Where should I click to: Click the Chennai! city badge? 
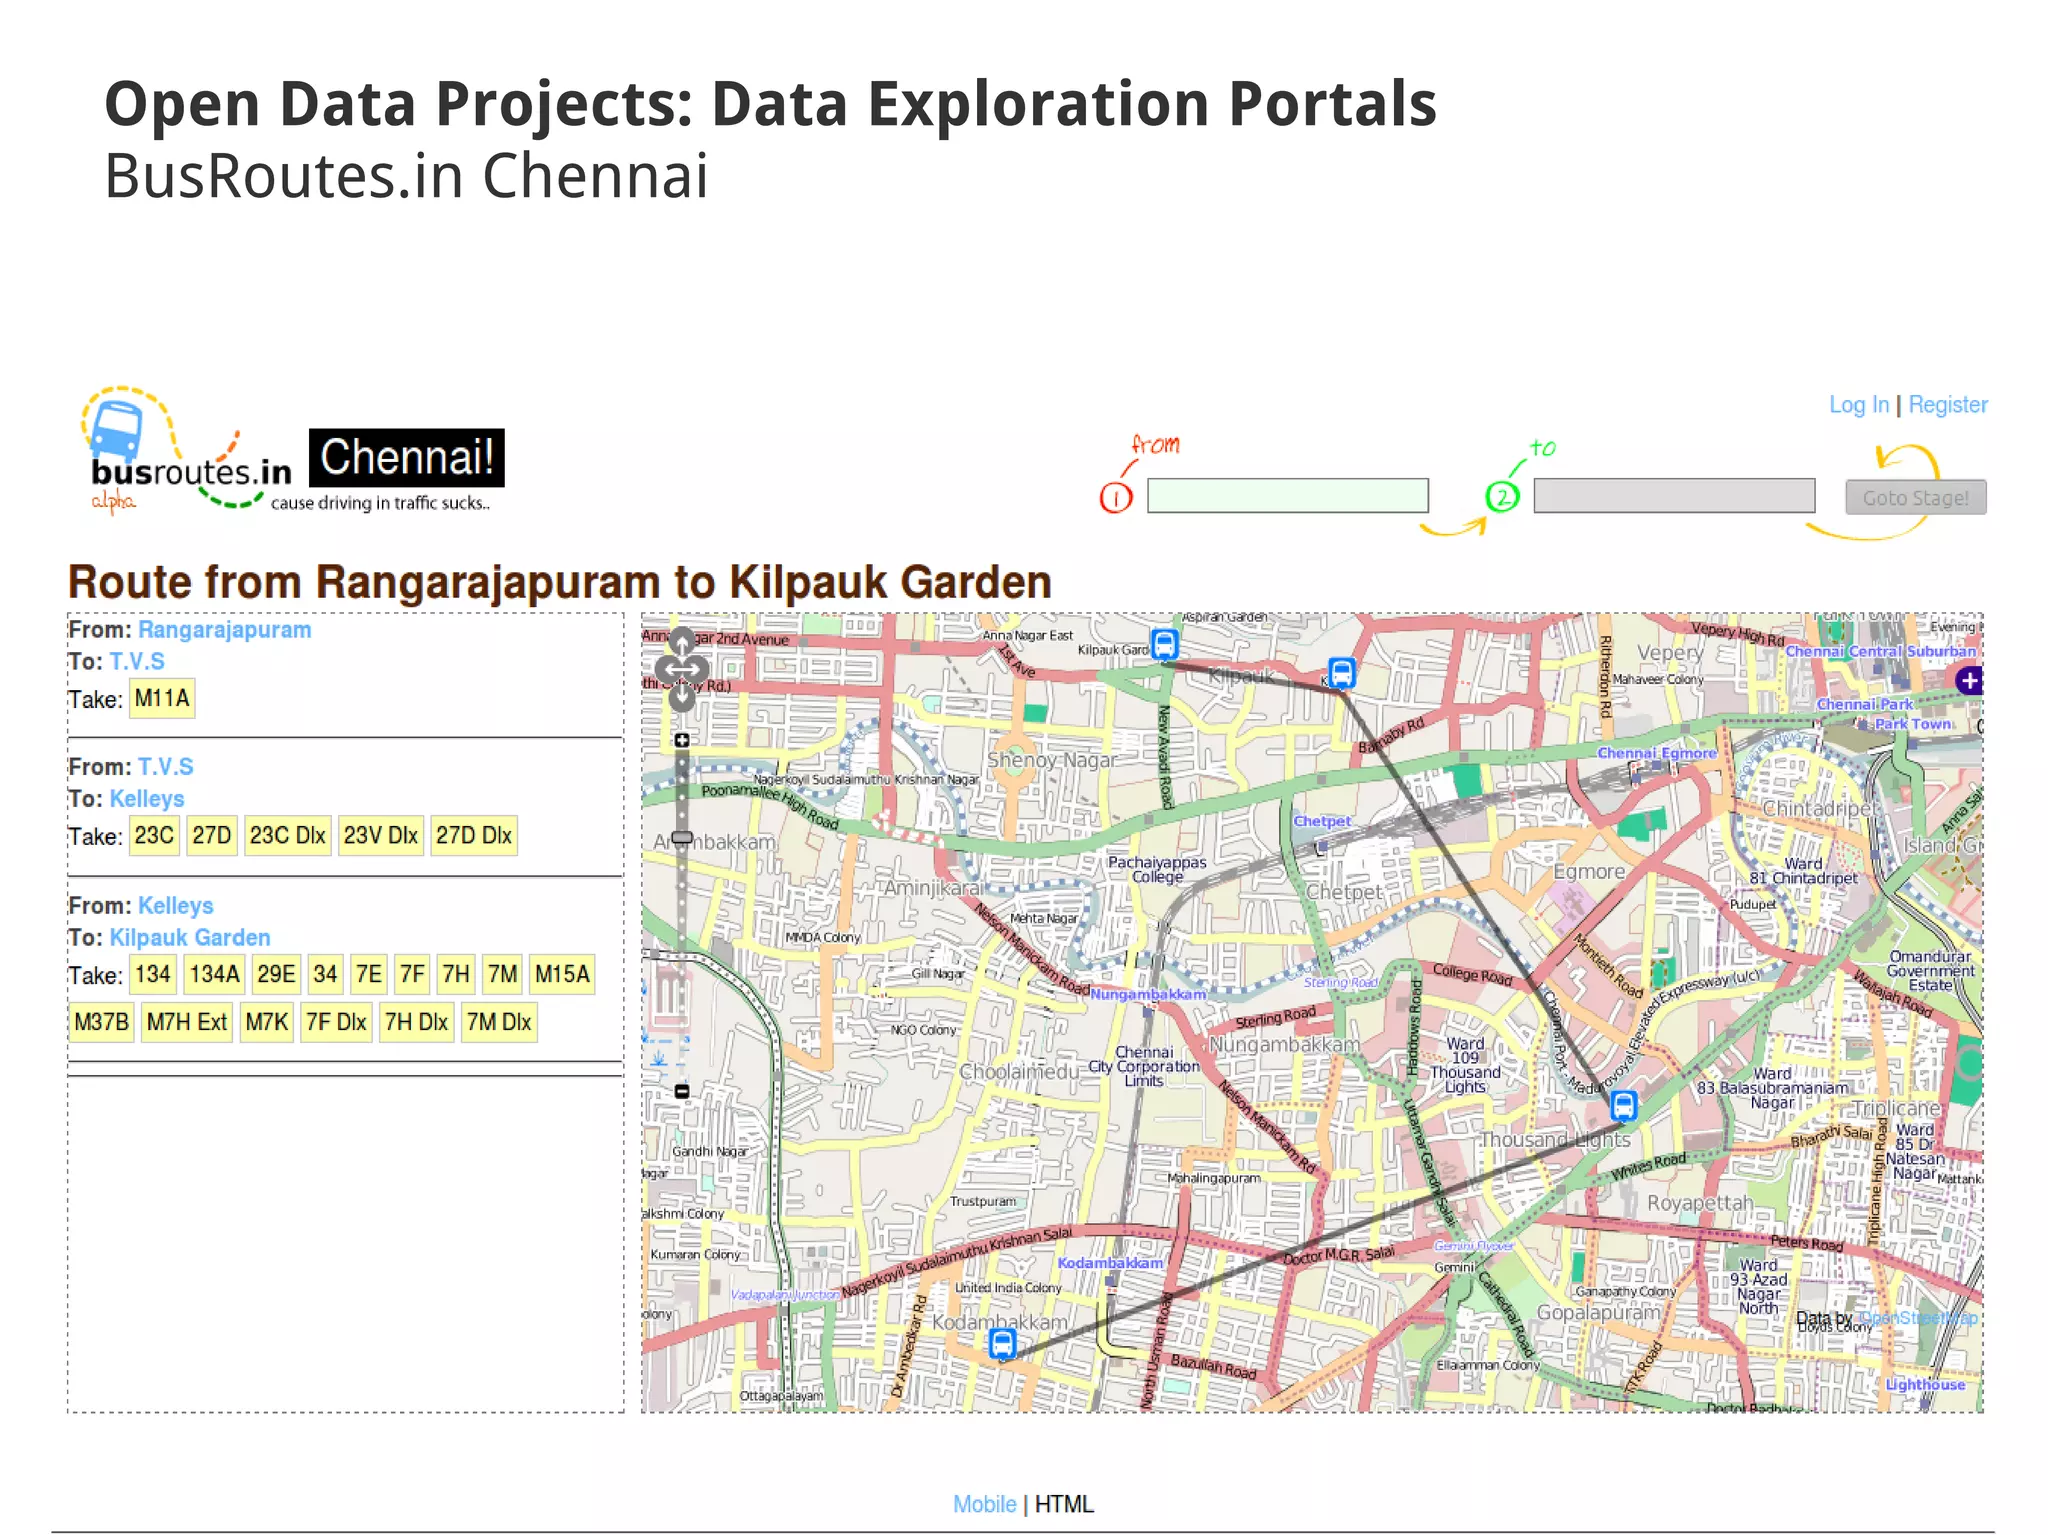(406, 458)
